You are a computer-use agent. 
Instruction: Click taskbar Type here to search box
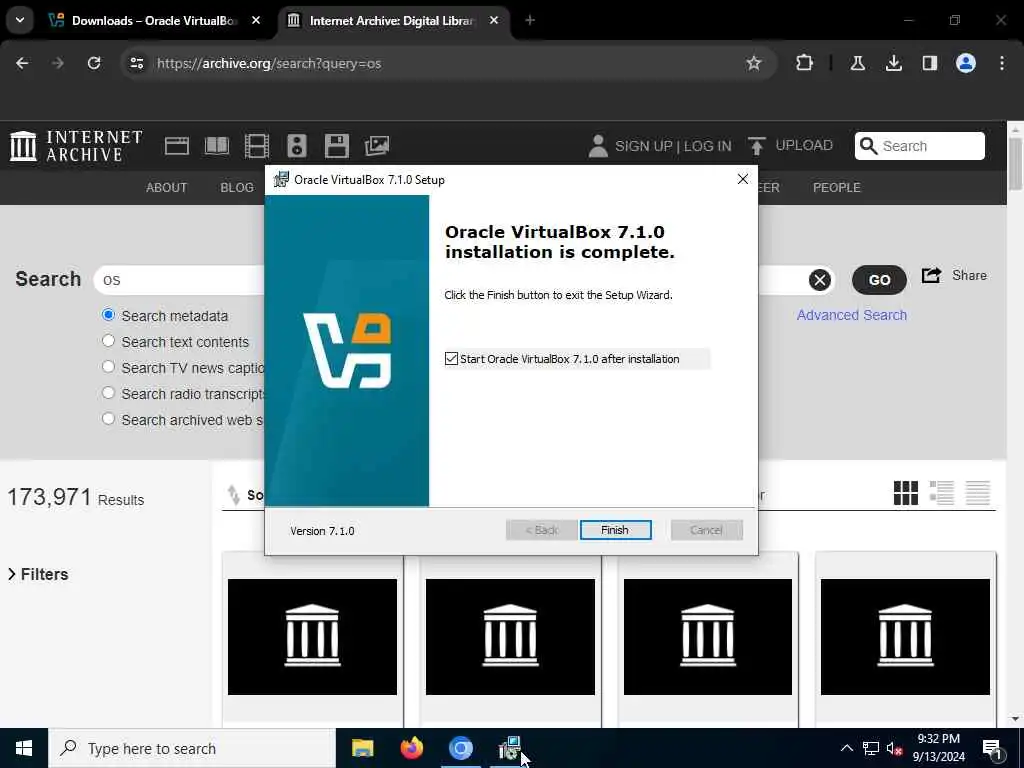click(192, 748)
